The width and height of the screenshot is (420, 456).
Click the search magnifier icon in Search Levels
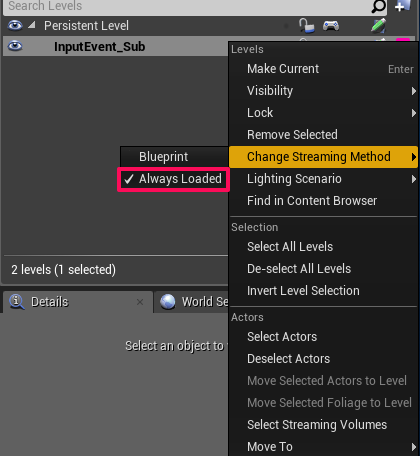tap(378, 6)
